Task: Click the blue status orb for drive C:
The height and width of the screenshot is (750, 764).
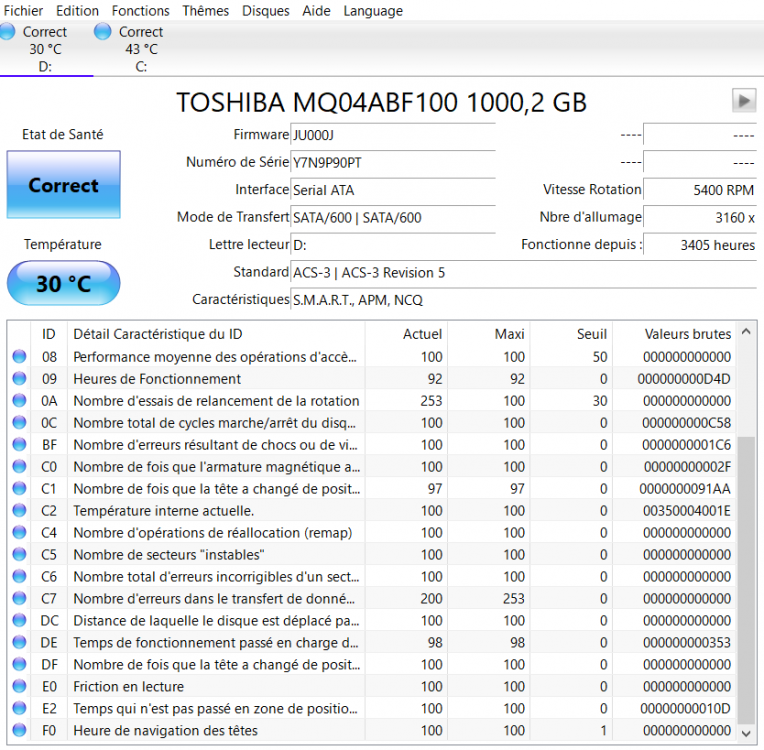Action: pyautogui.click(x=103, y=32)
